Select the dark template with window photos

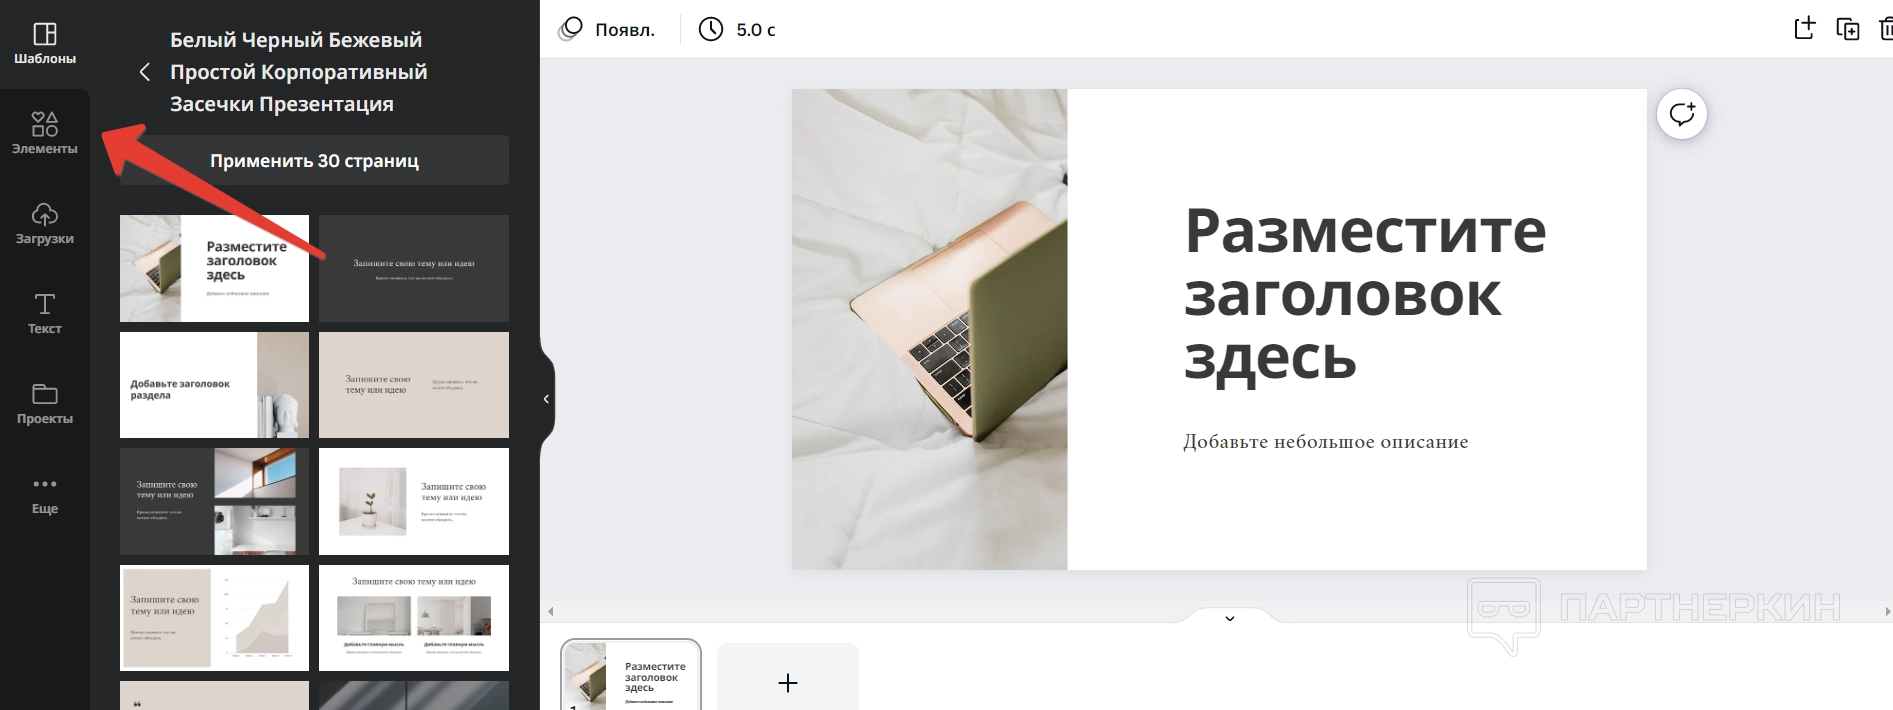coord(214,501)
